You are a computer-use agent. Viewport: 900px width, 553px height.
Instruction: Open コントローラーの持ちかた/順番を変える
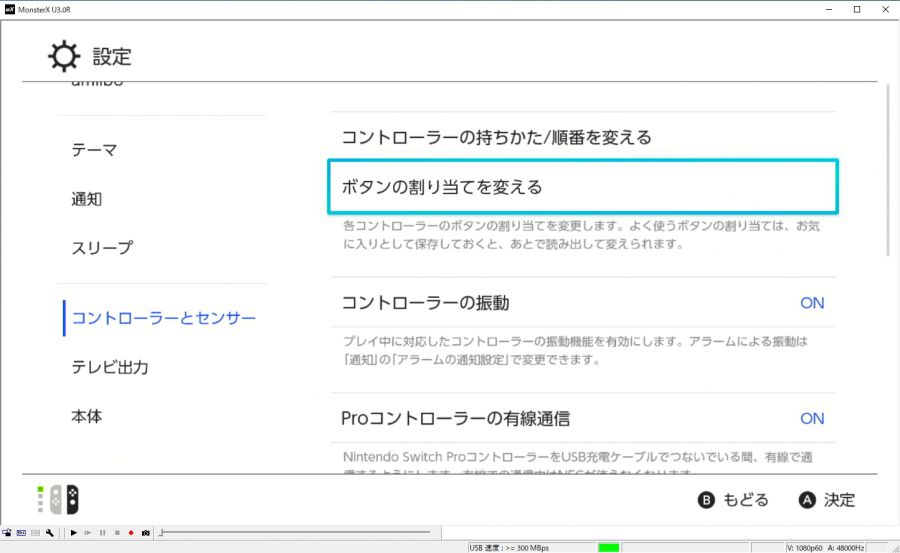pos(583,137)
